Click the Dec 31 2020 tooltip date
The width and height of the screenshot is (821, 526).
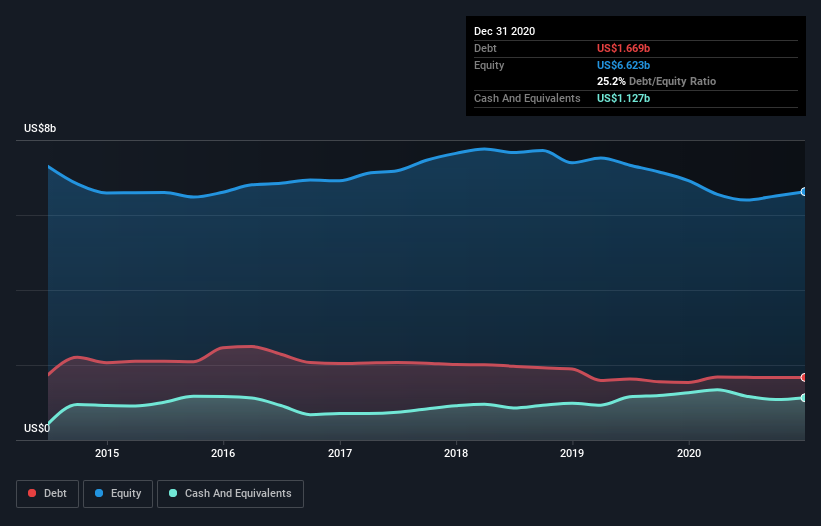point(504,31)
